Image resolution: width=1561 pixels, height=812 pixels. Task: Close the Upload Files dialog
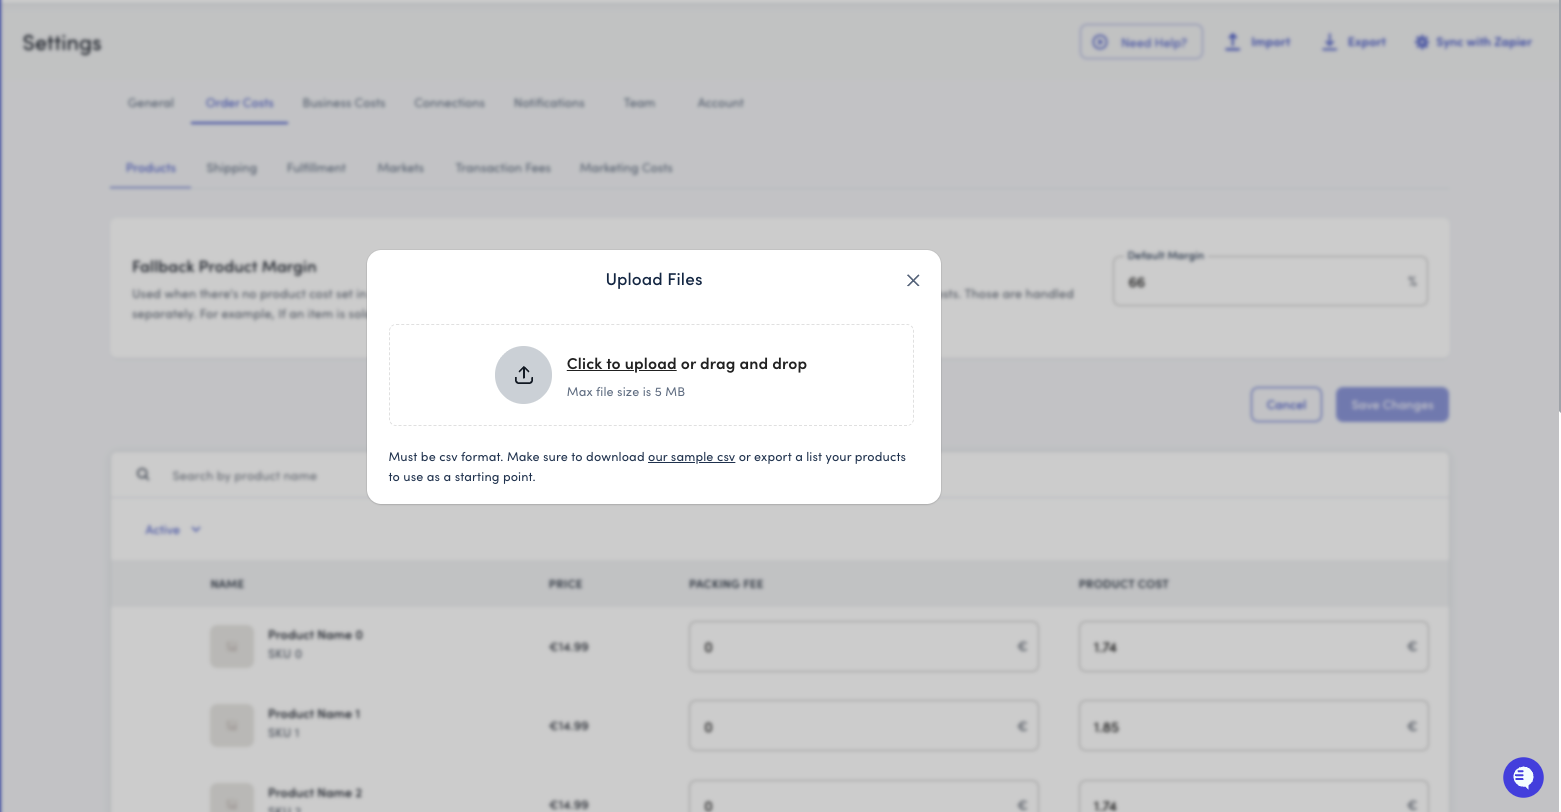click(913, 281)
